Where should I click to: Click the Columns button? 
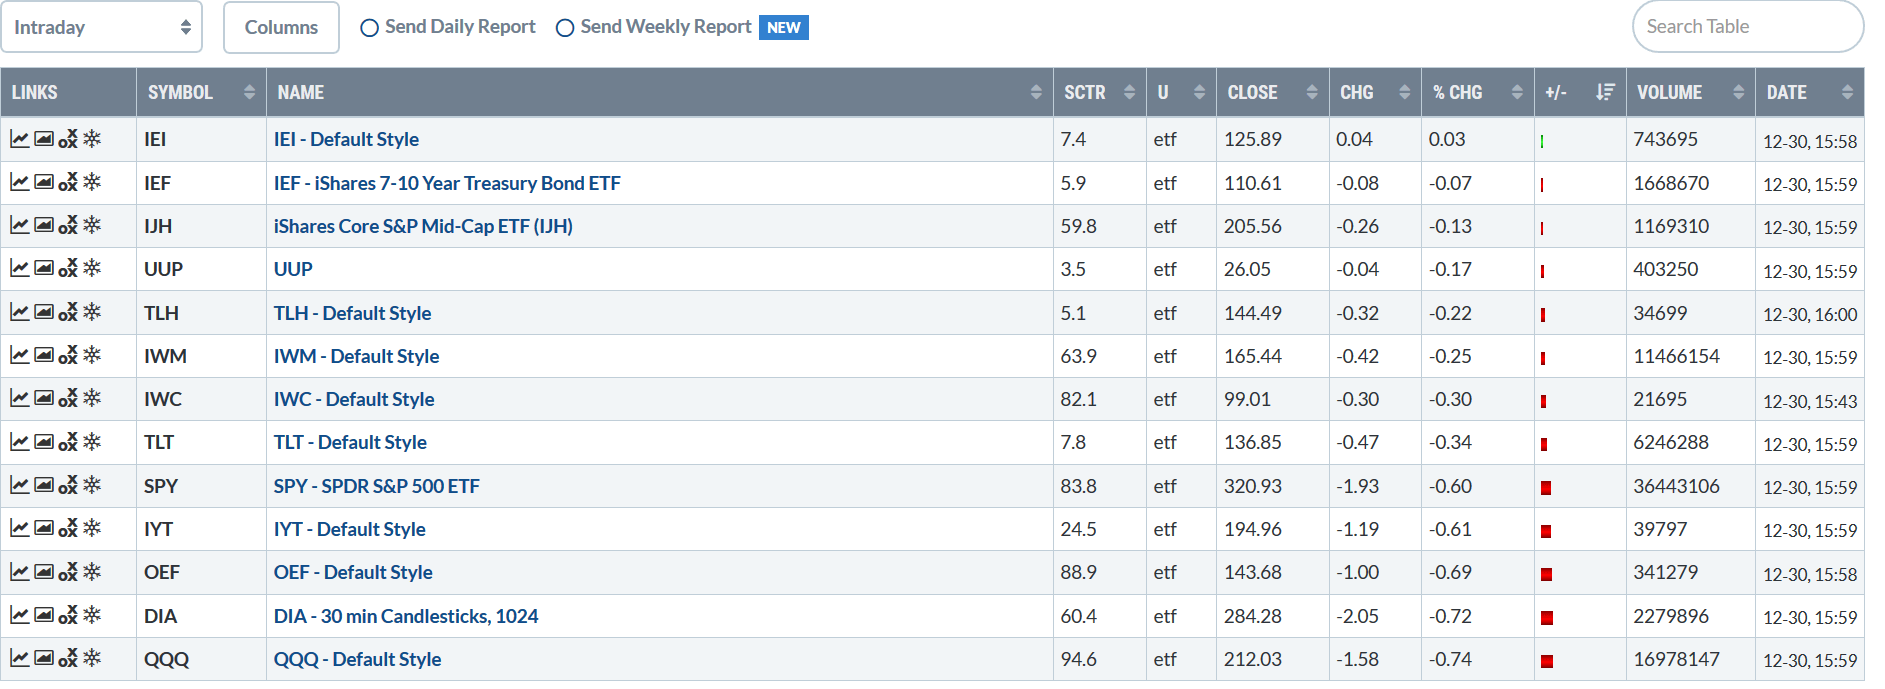pyautogui.click(x=281, y=27)
